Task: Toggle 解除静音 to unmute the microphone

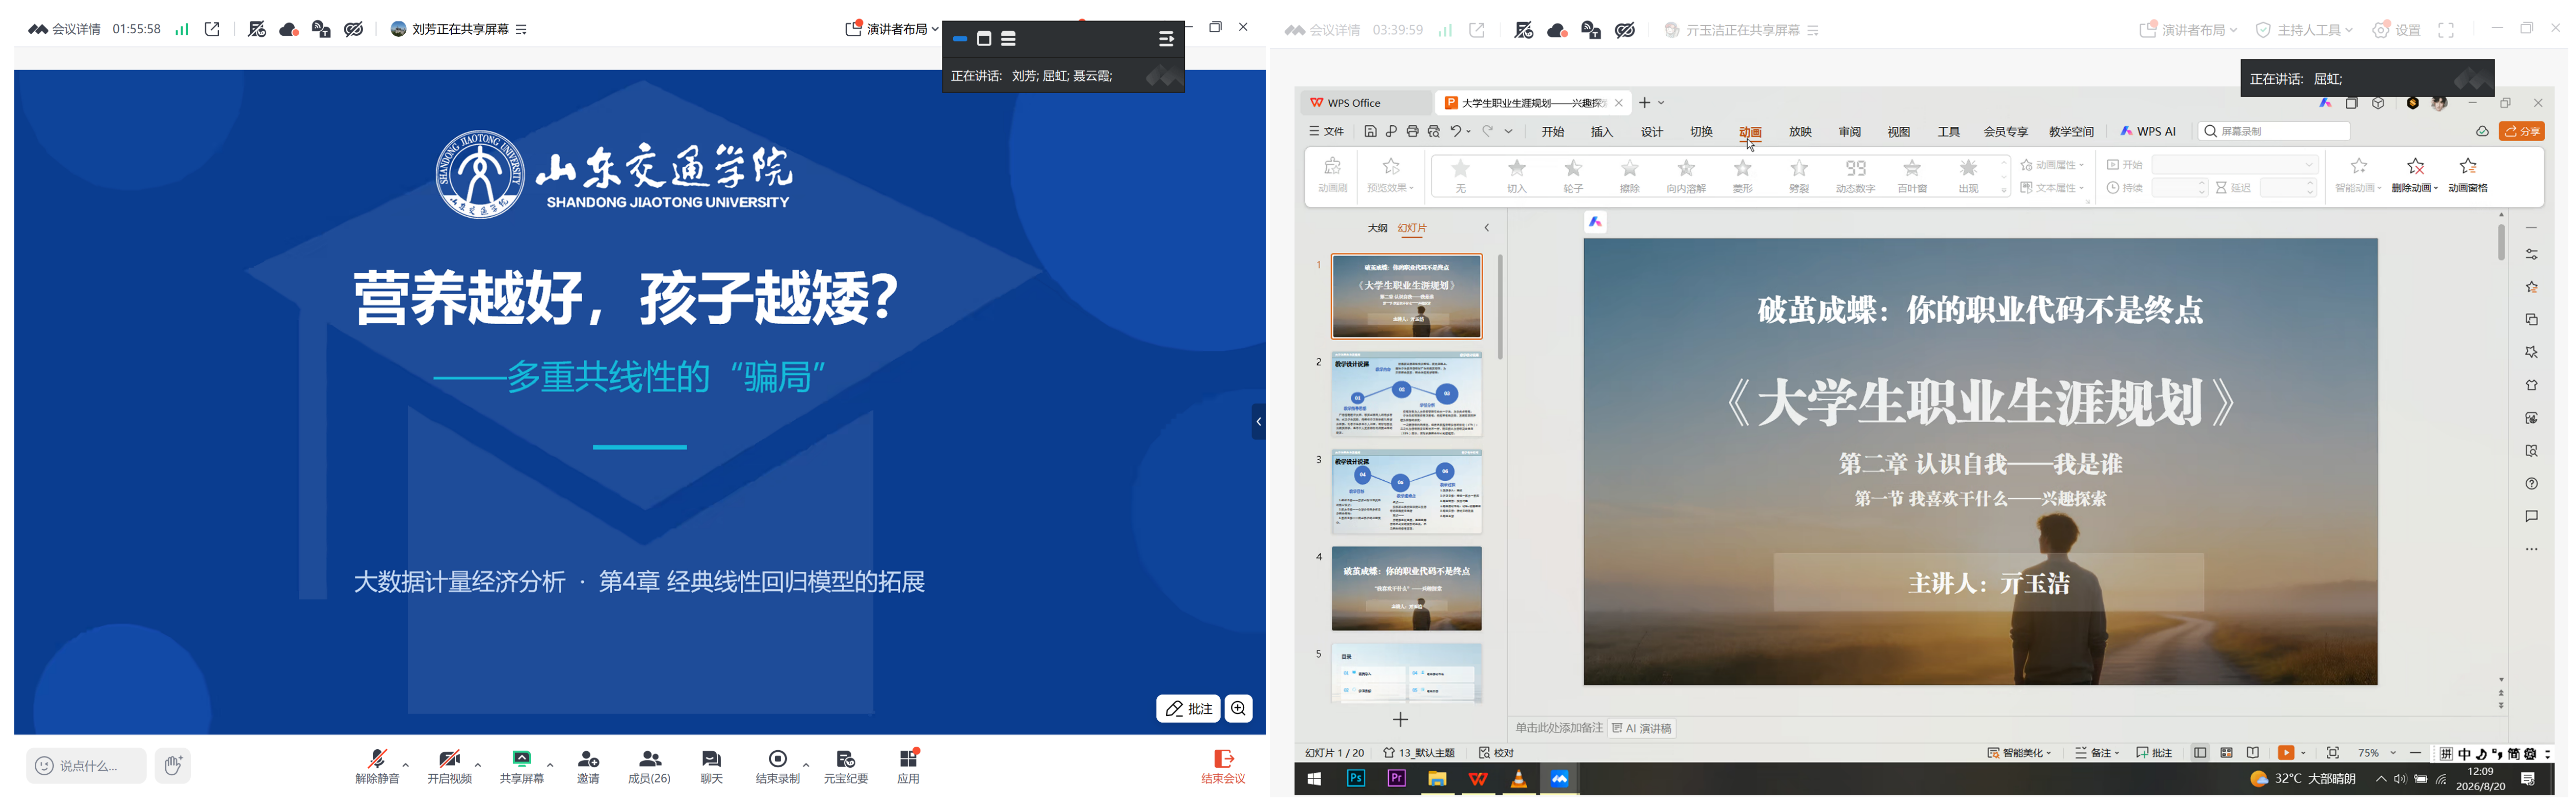Action: click(x=378, y=766)
